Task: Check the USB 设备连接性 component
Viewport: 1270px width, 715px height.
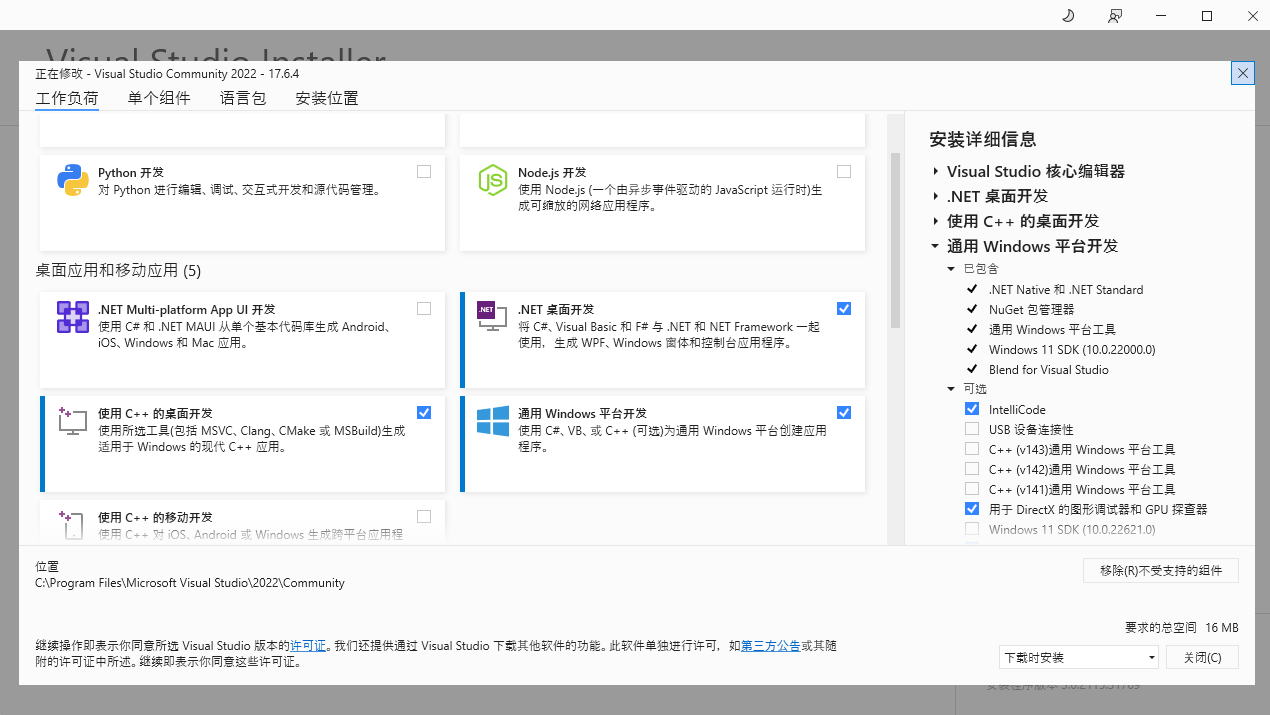Action: click(972, 429)
